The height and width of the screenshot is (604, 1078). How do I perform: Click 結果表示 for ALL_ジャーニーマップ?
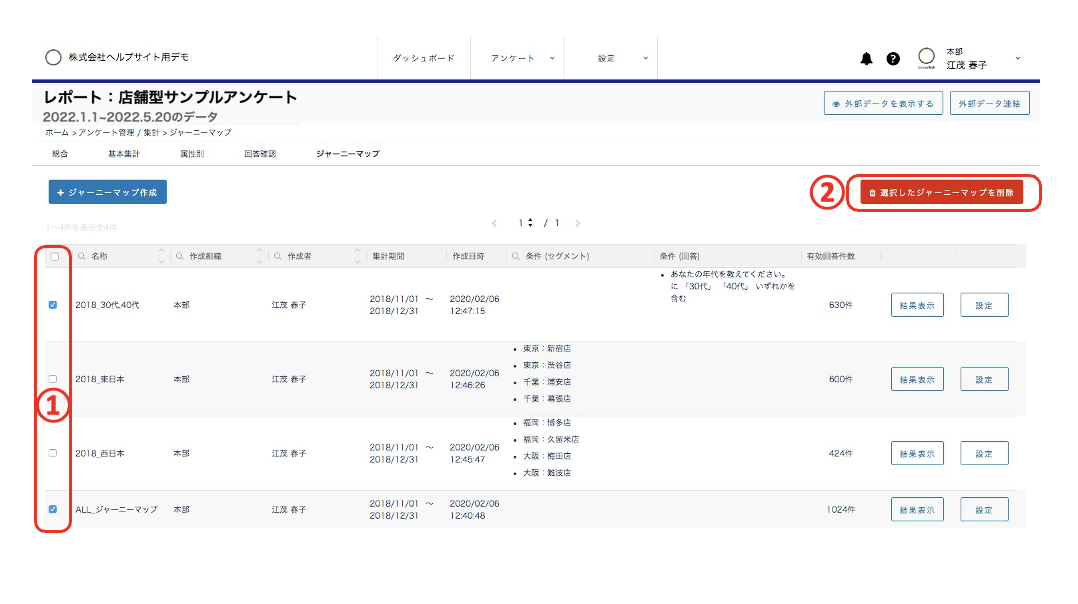pyautogui.click(x=917, y=510)
